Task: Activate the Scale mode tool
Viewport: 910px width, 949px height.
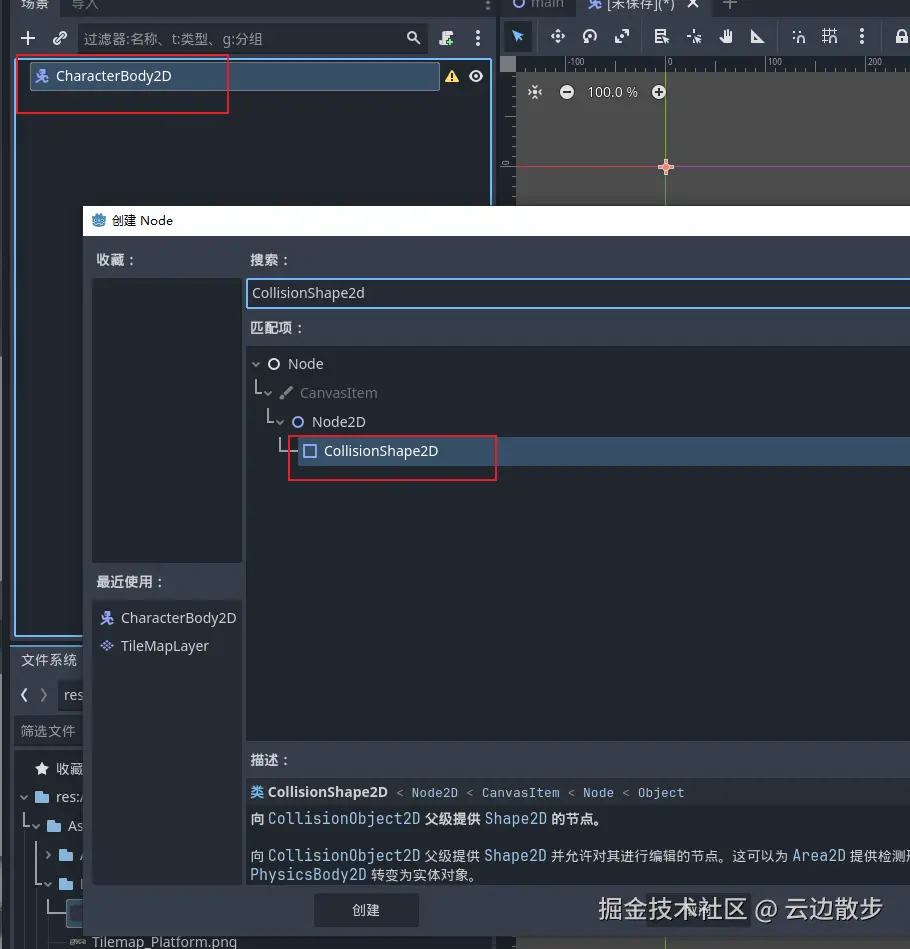Action: 622,37
